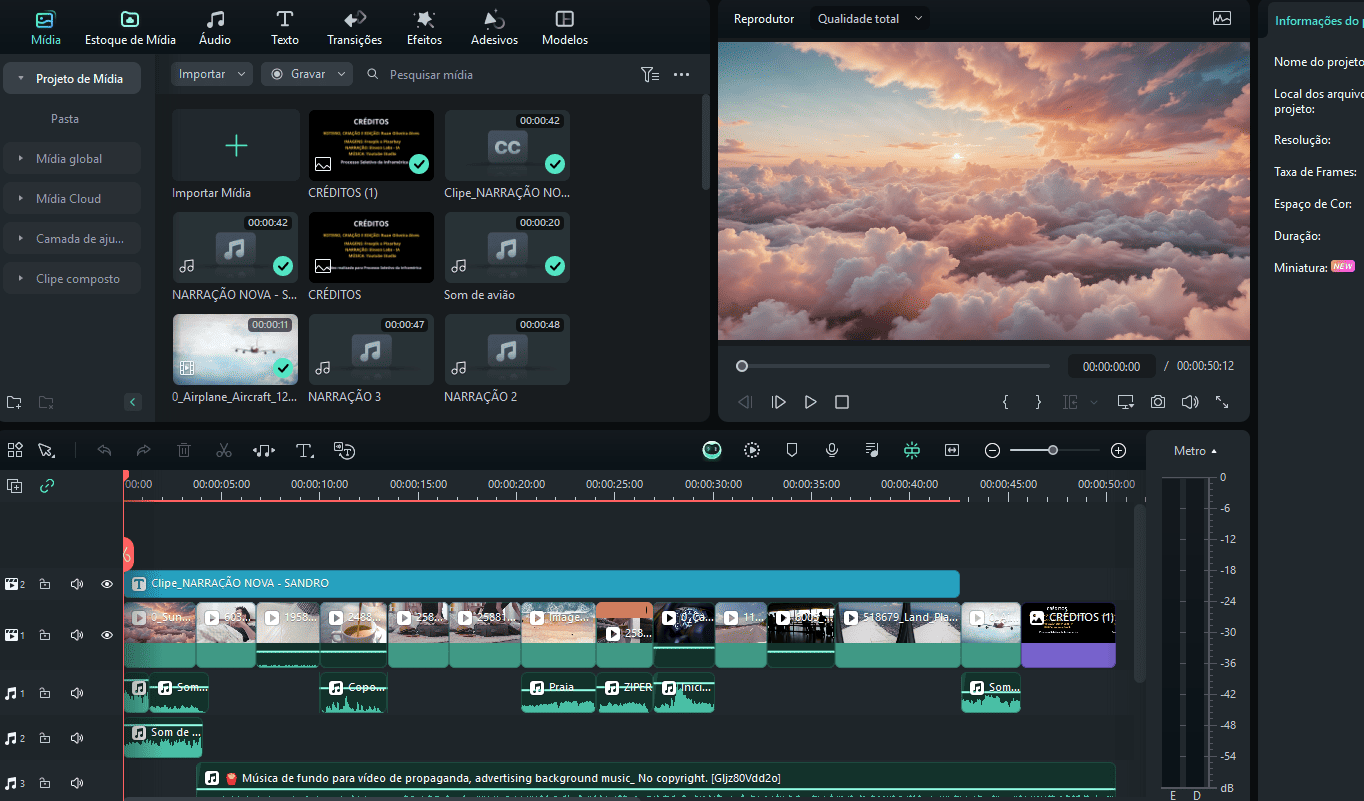Expand the Mídia global tree item

coord(21,159)
